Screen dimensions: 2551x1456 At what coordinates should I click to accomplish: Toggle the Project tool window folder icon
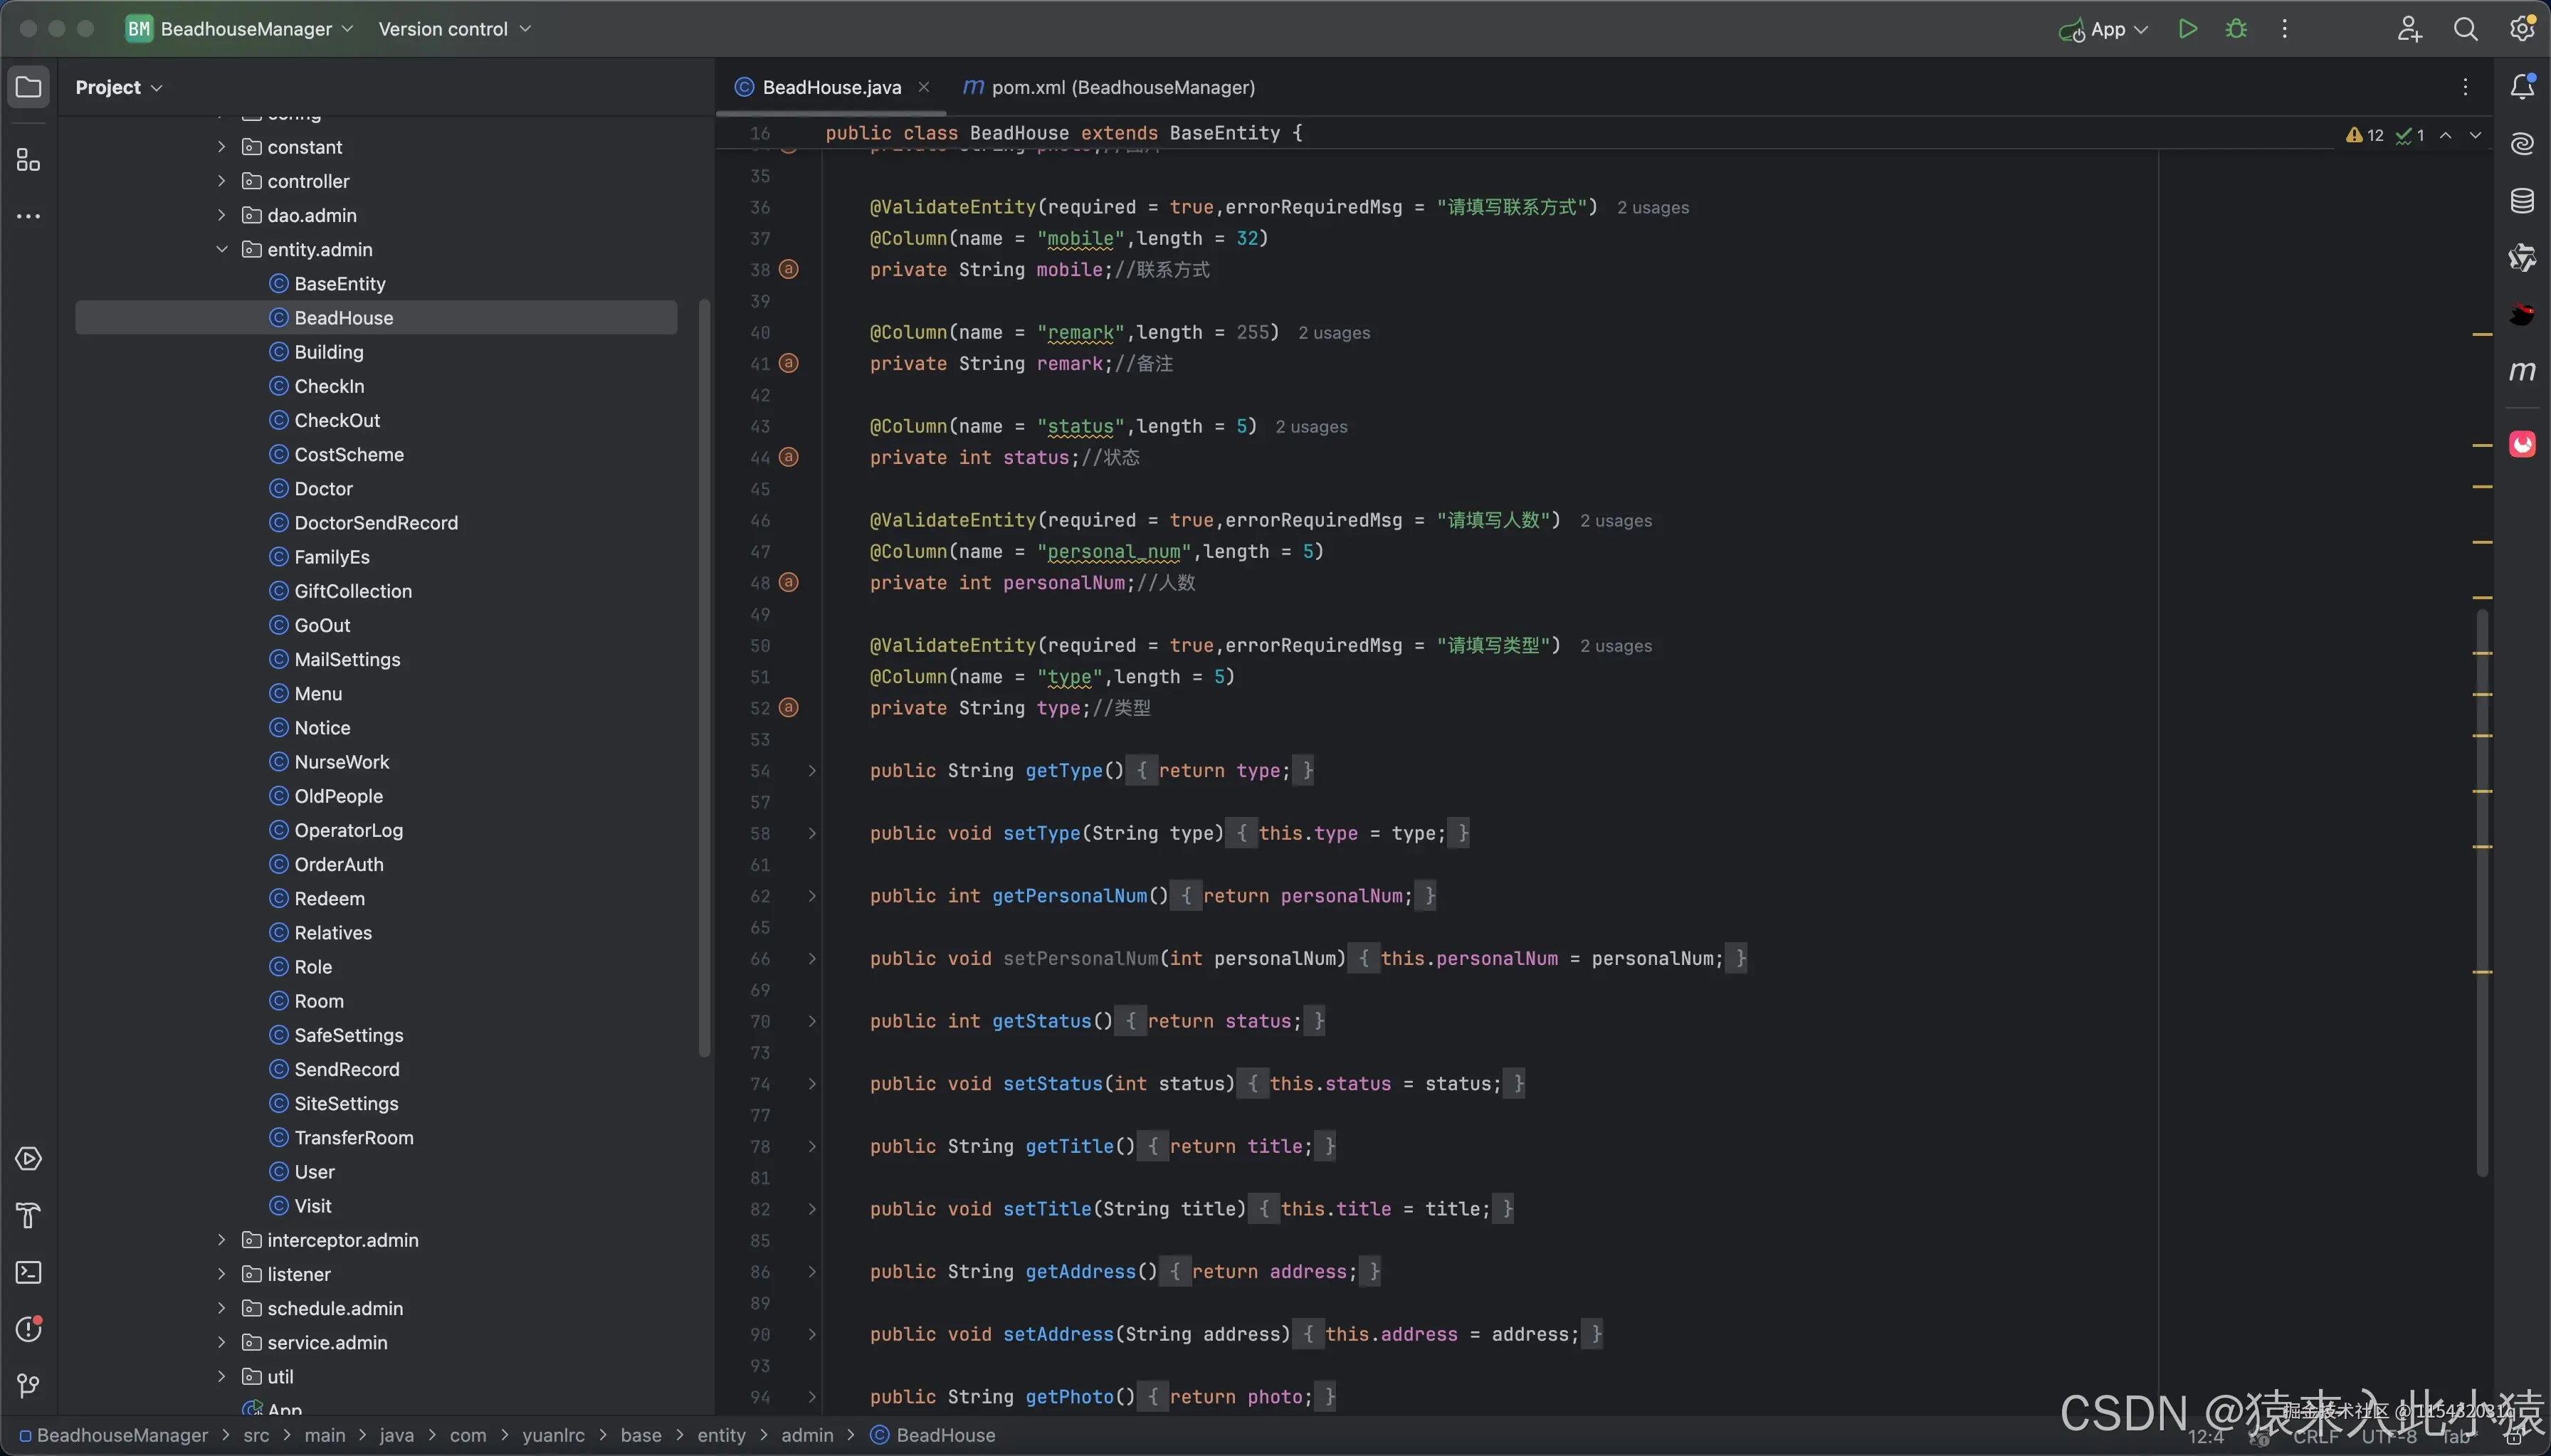[x=28, y=87]
